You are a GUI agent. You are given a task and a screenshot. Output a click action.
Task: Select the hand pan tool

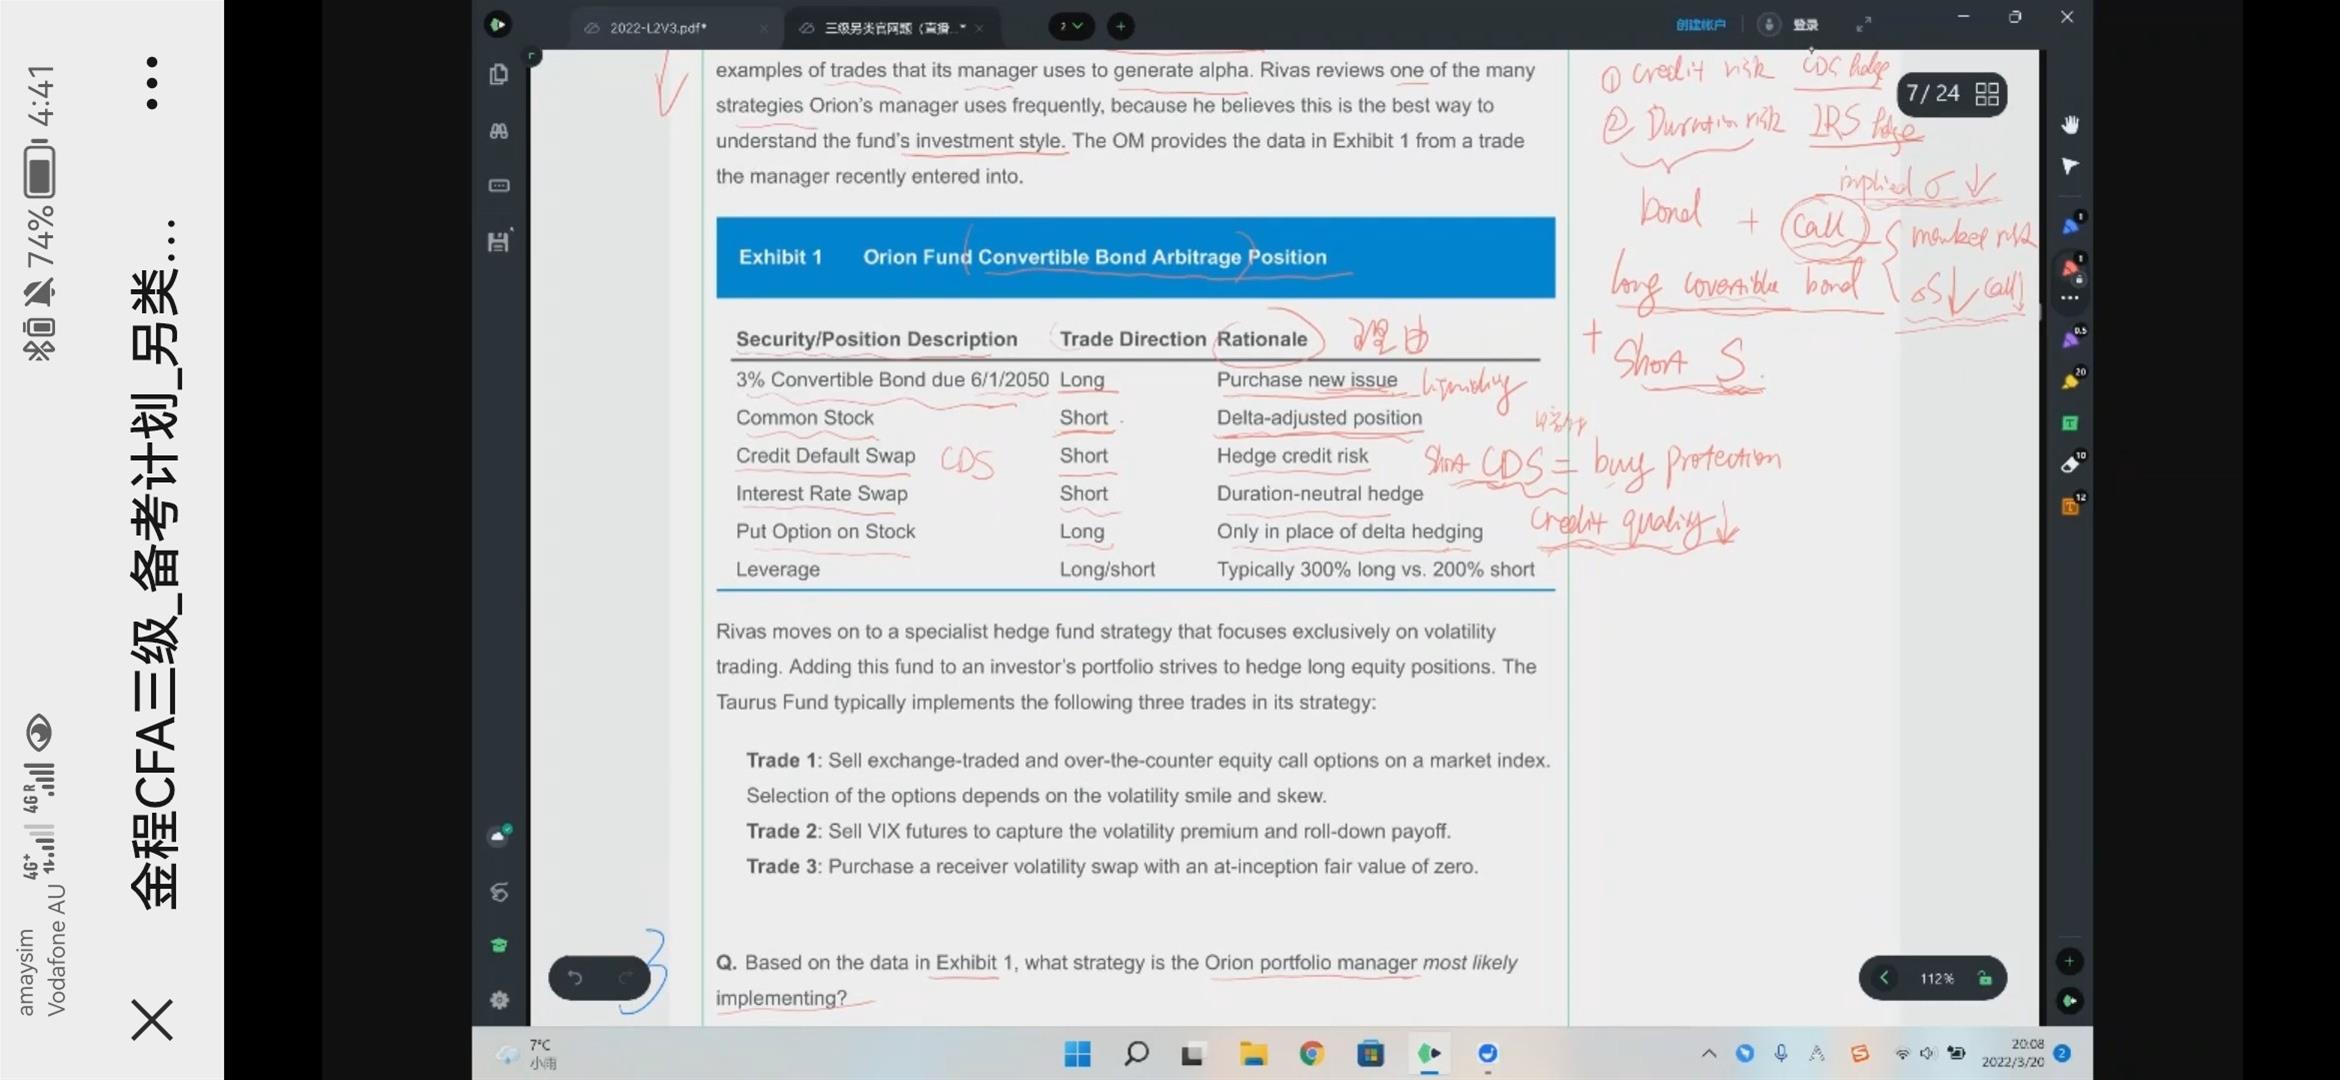[2069, 124]
